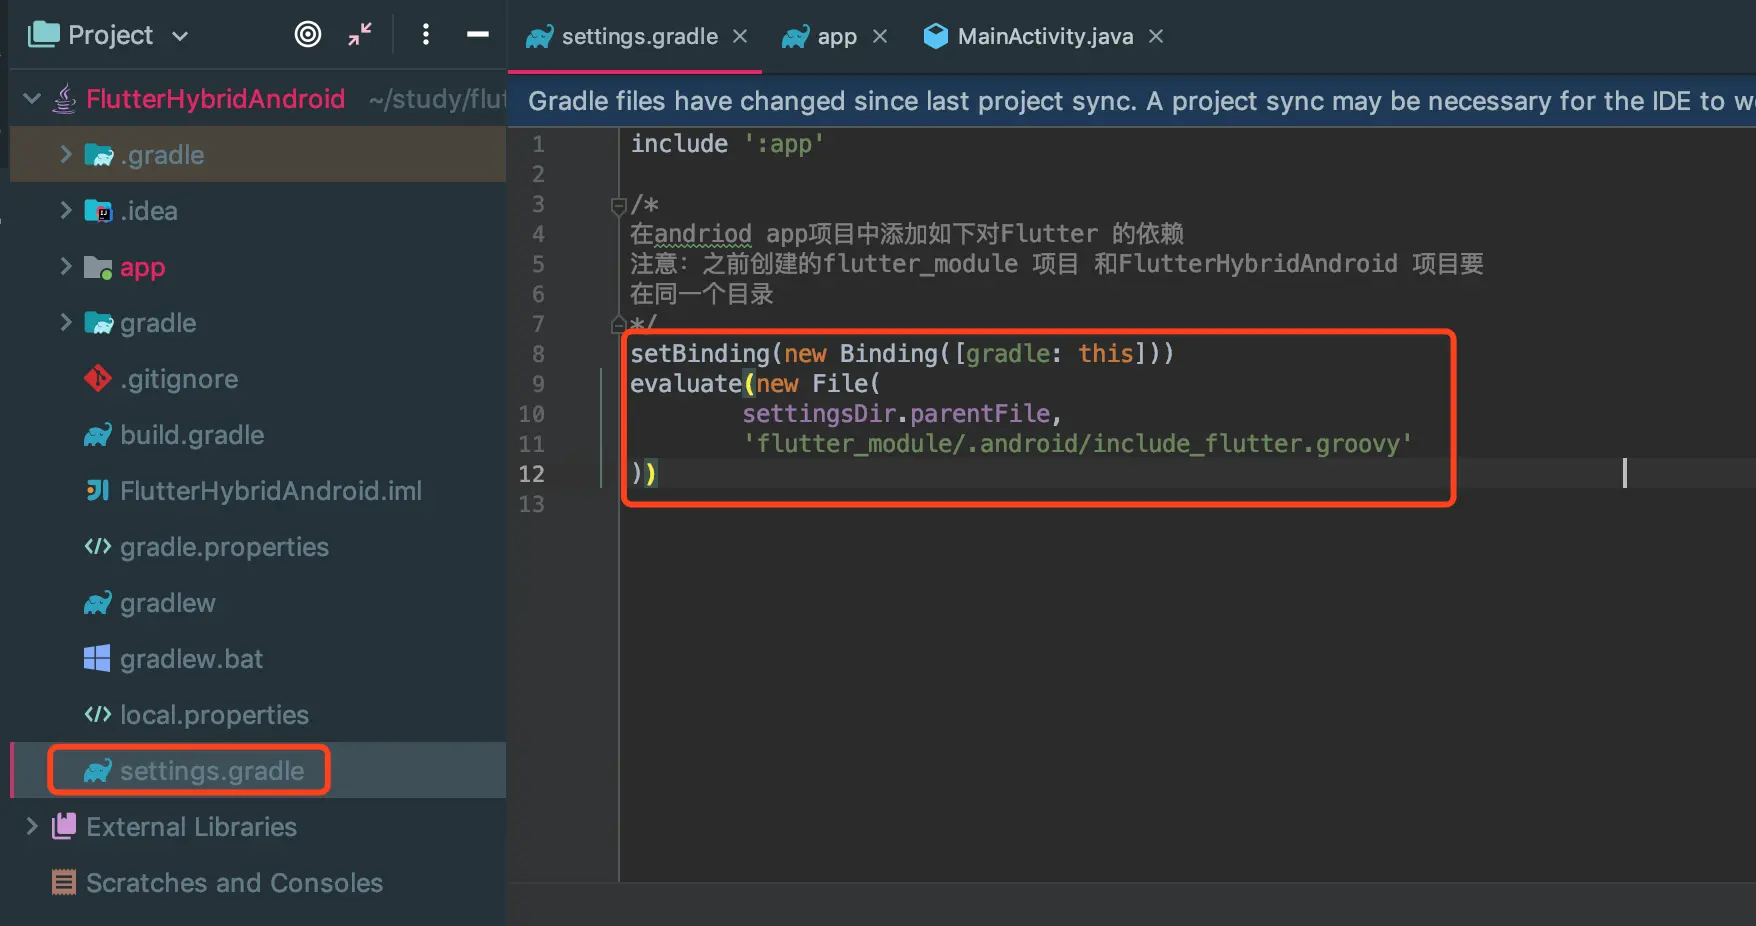
Task: Select FlutterHybridAndroid.iml file
Action: (271, 491)
